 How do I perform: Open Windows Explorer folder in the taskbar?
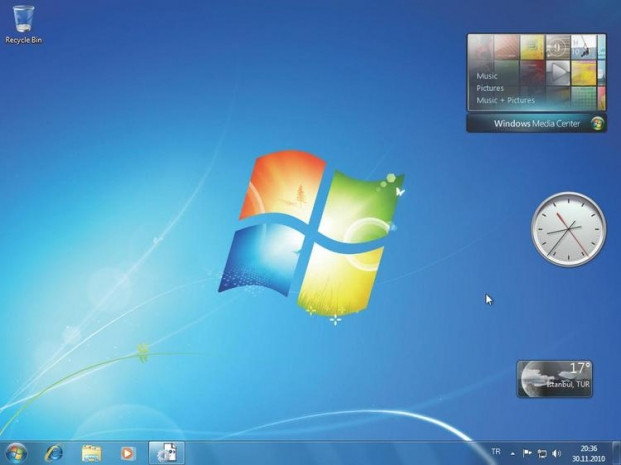[91, 453]
